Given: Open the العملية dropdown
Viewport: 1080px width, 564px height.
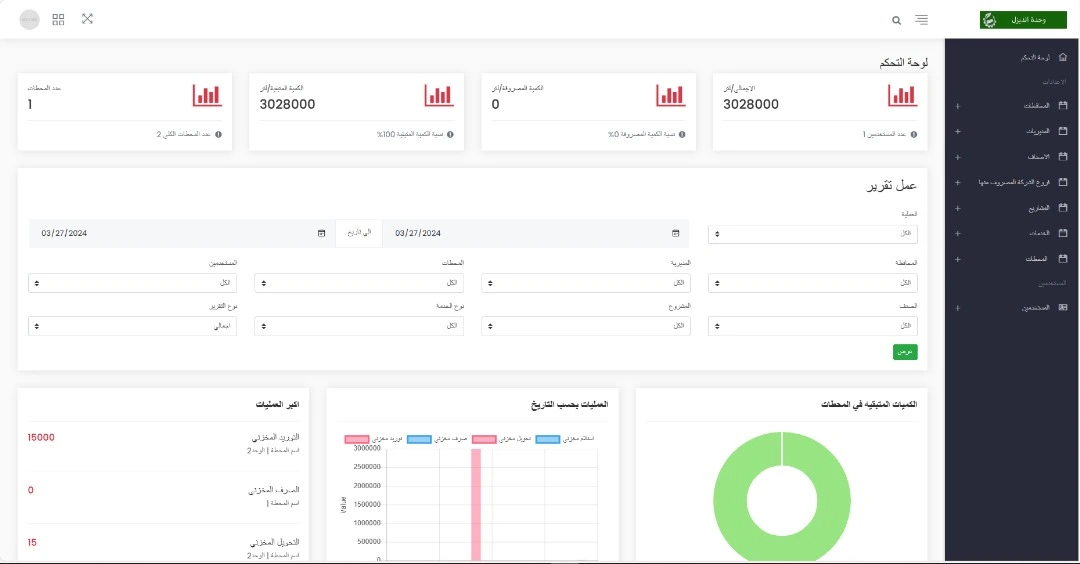Looking at the screenshot, I should pyautogui.click(x=812, y=233).
